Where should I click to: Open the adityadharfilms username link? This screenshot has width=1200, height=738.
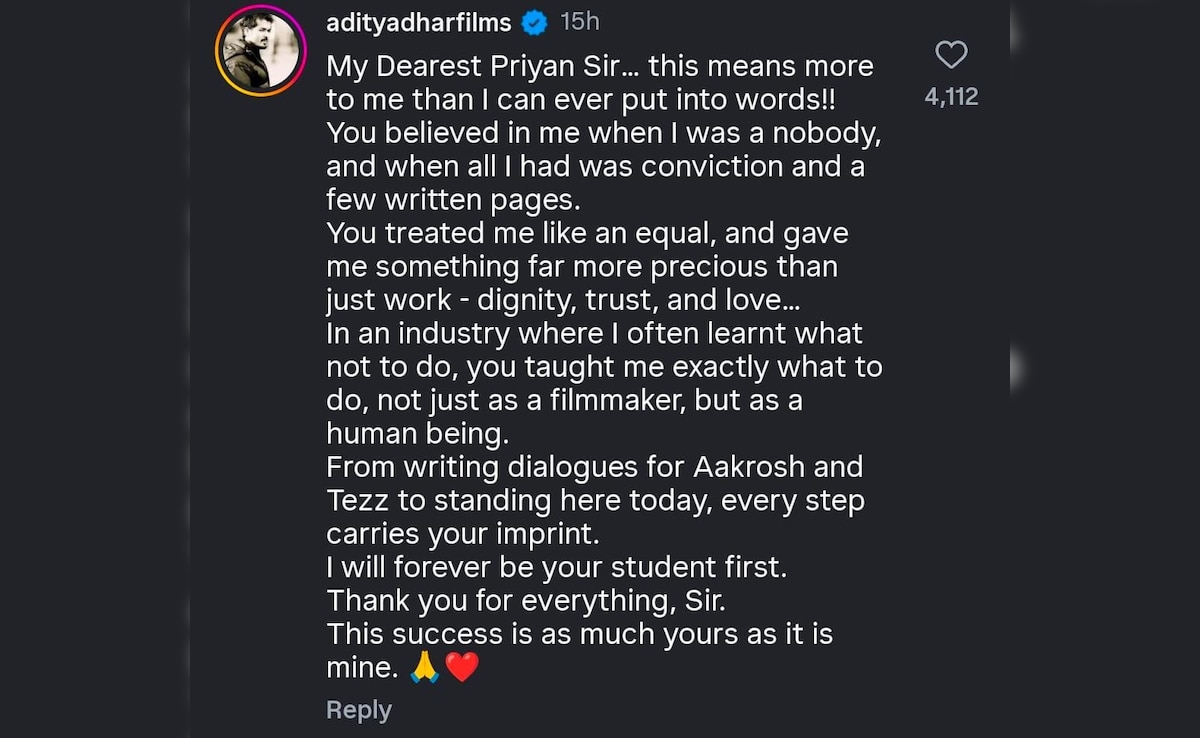coord(419,23)
